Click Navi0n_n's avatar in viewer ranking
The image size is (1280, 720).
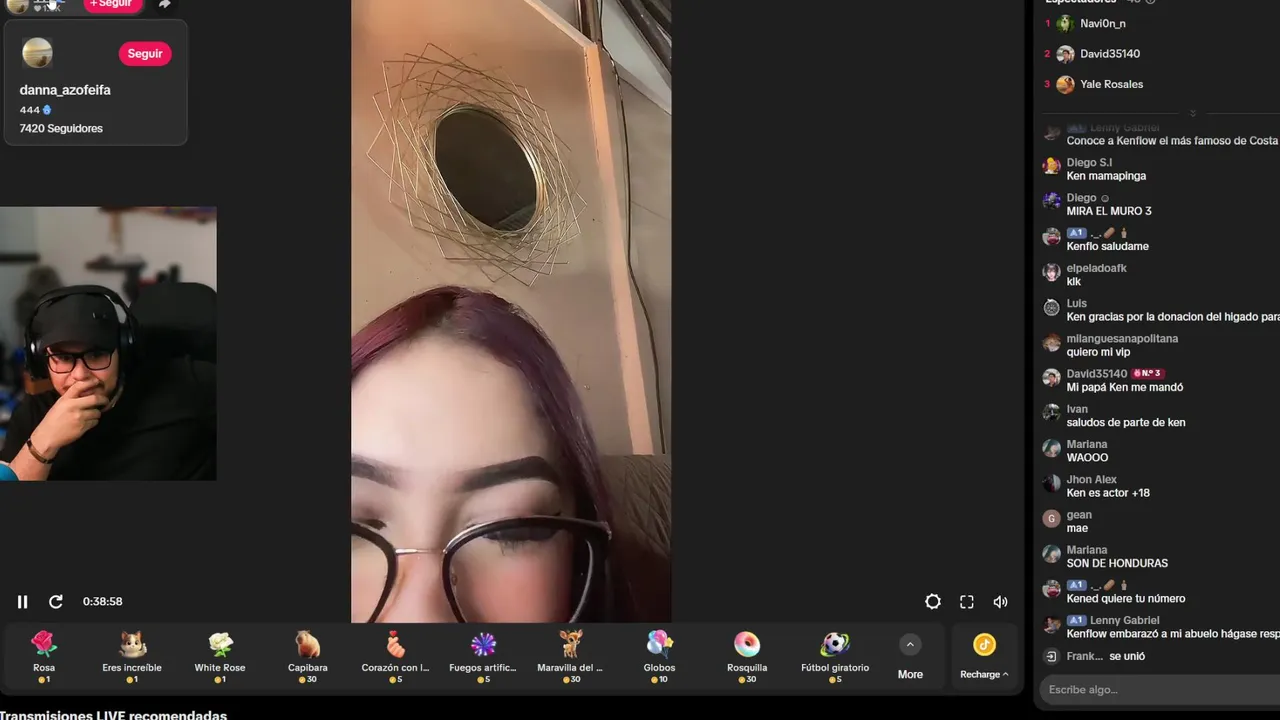point(1065,23)
